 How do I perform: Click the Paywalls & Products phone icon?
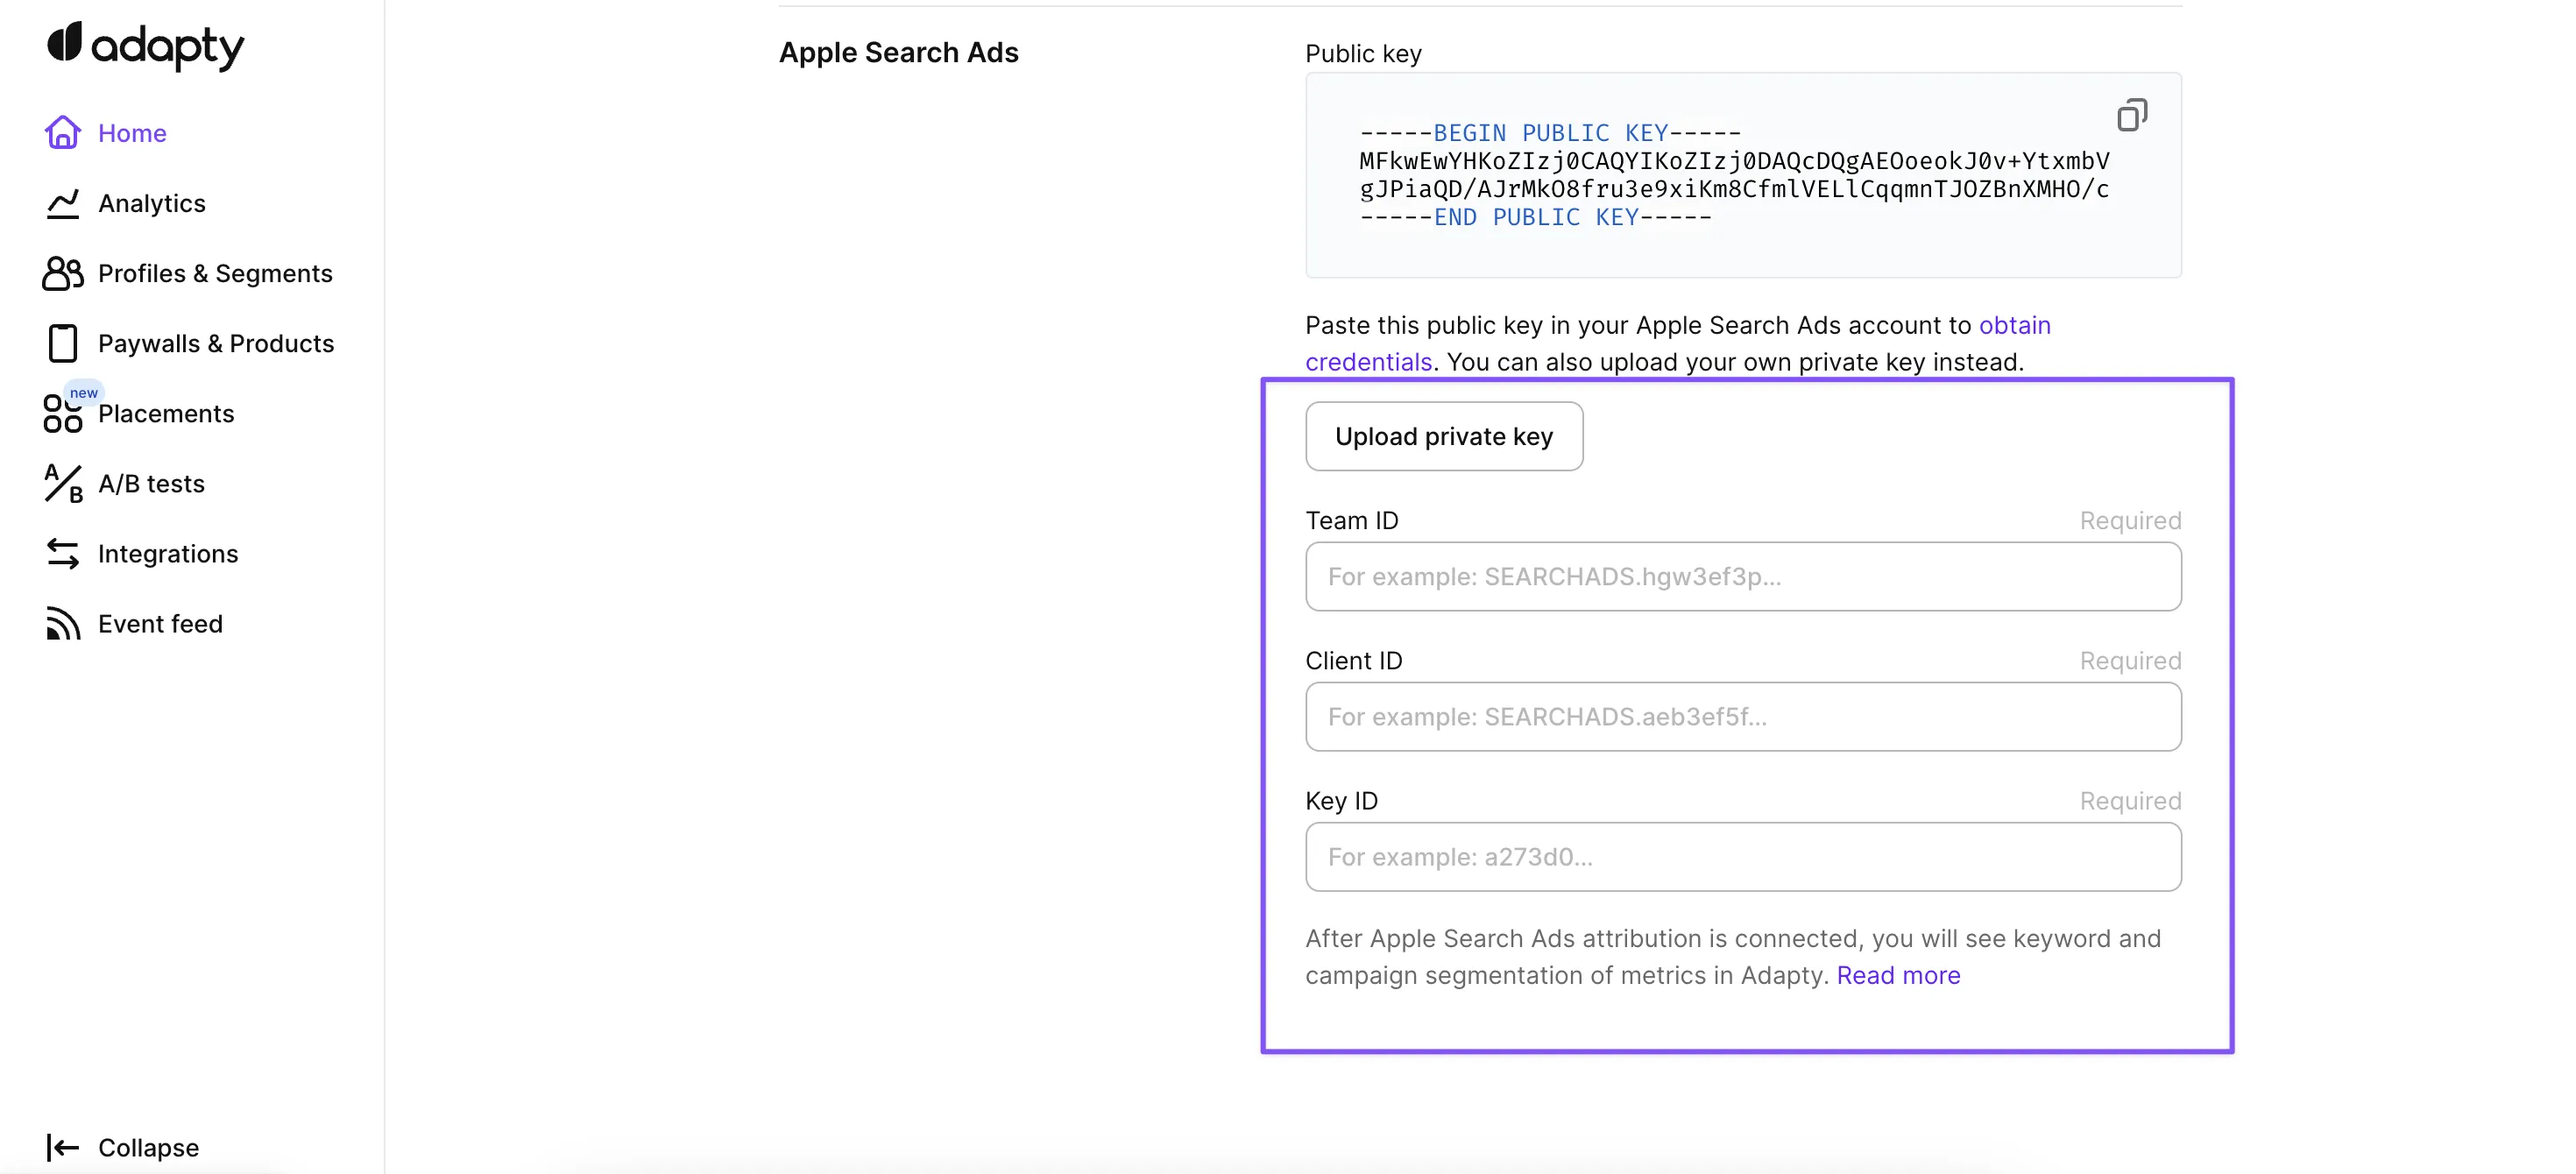pyautogui.click(x=62, y=343)
